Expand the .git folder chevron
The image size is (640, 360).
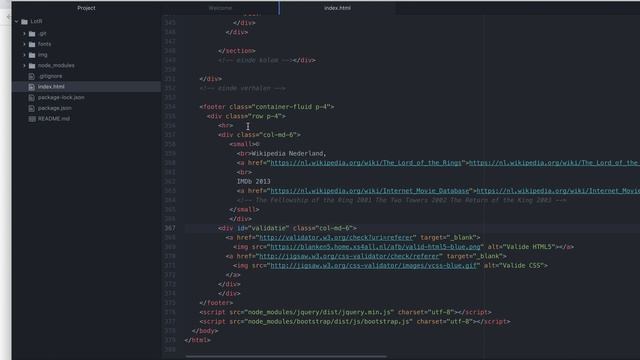(24, 33)
